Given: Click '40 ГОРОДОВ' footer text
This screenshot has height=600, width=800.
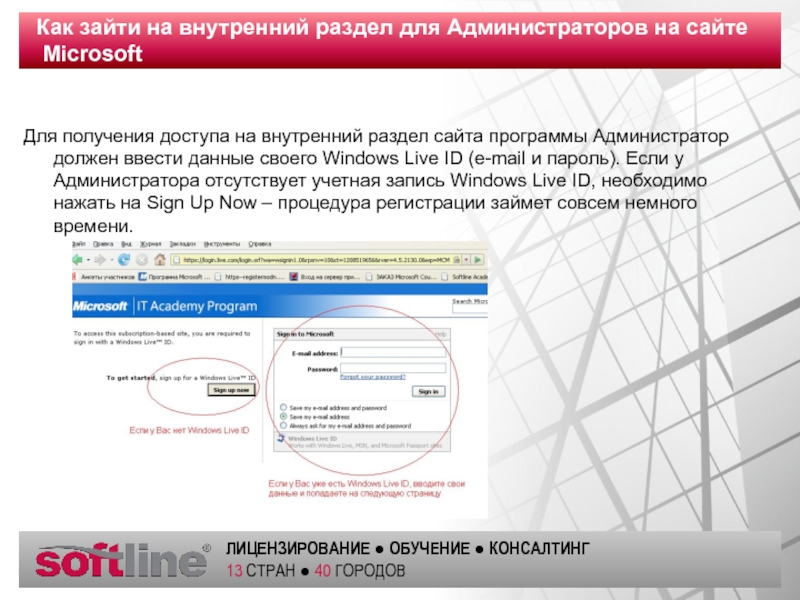Looking at the screenshot, I should (360, 570).
